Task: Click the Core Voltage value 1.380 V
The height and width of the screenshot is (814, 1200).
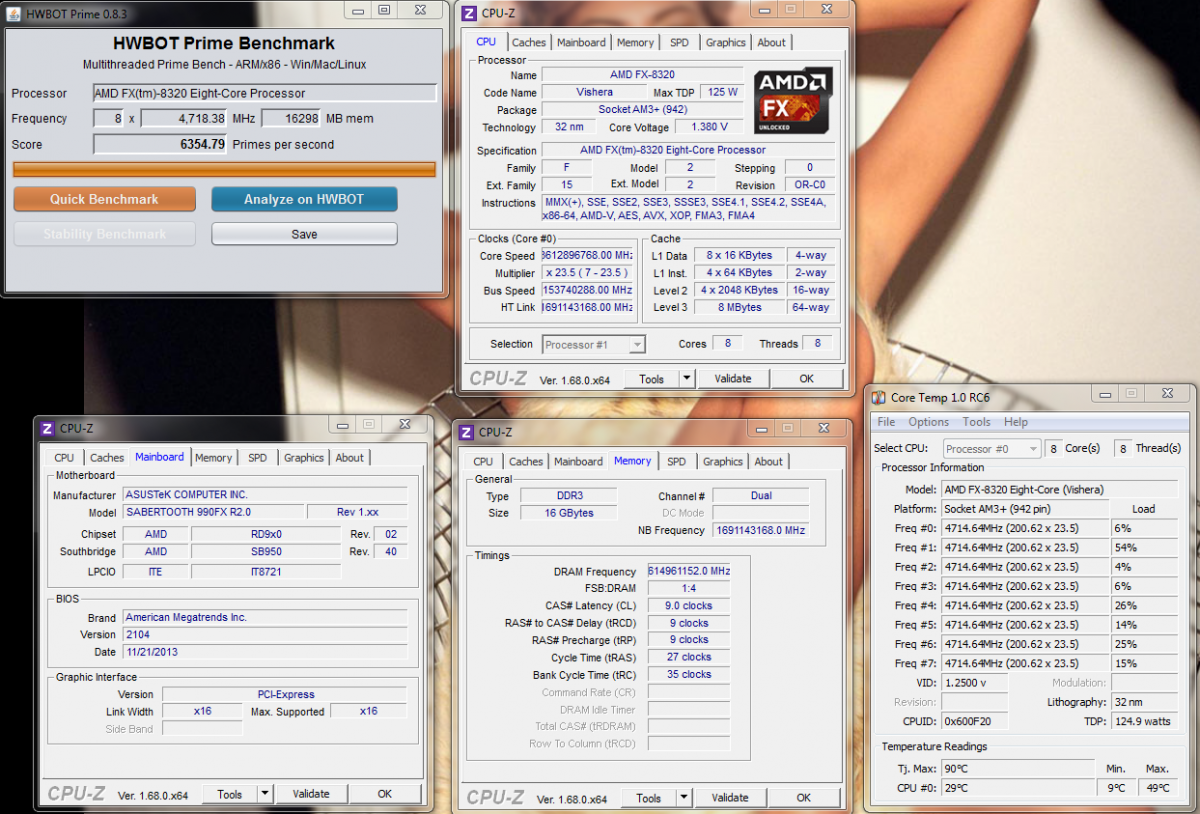Action: 709,127
